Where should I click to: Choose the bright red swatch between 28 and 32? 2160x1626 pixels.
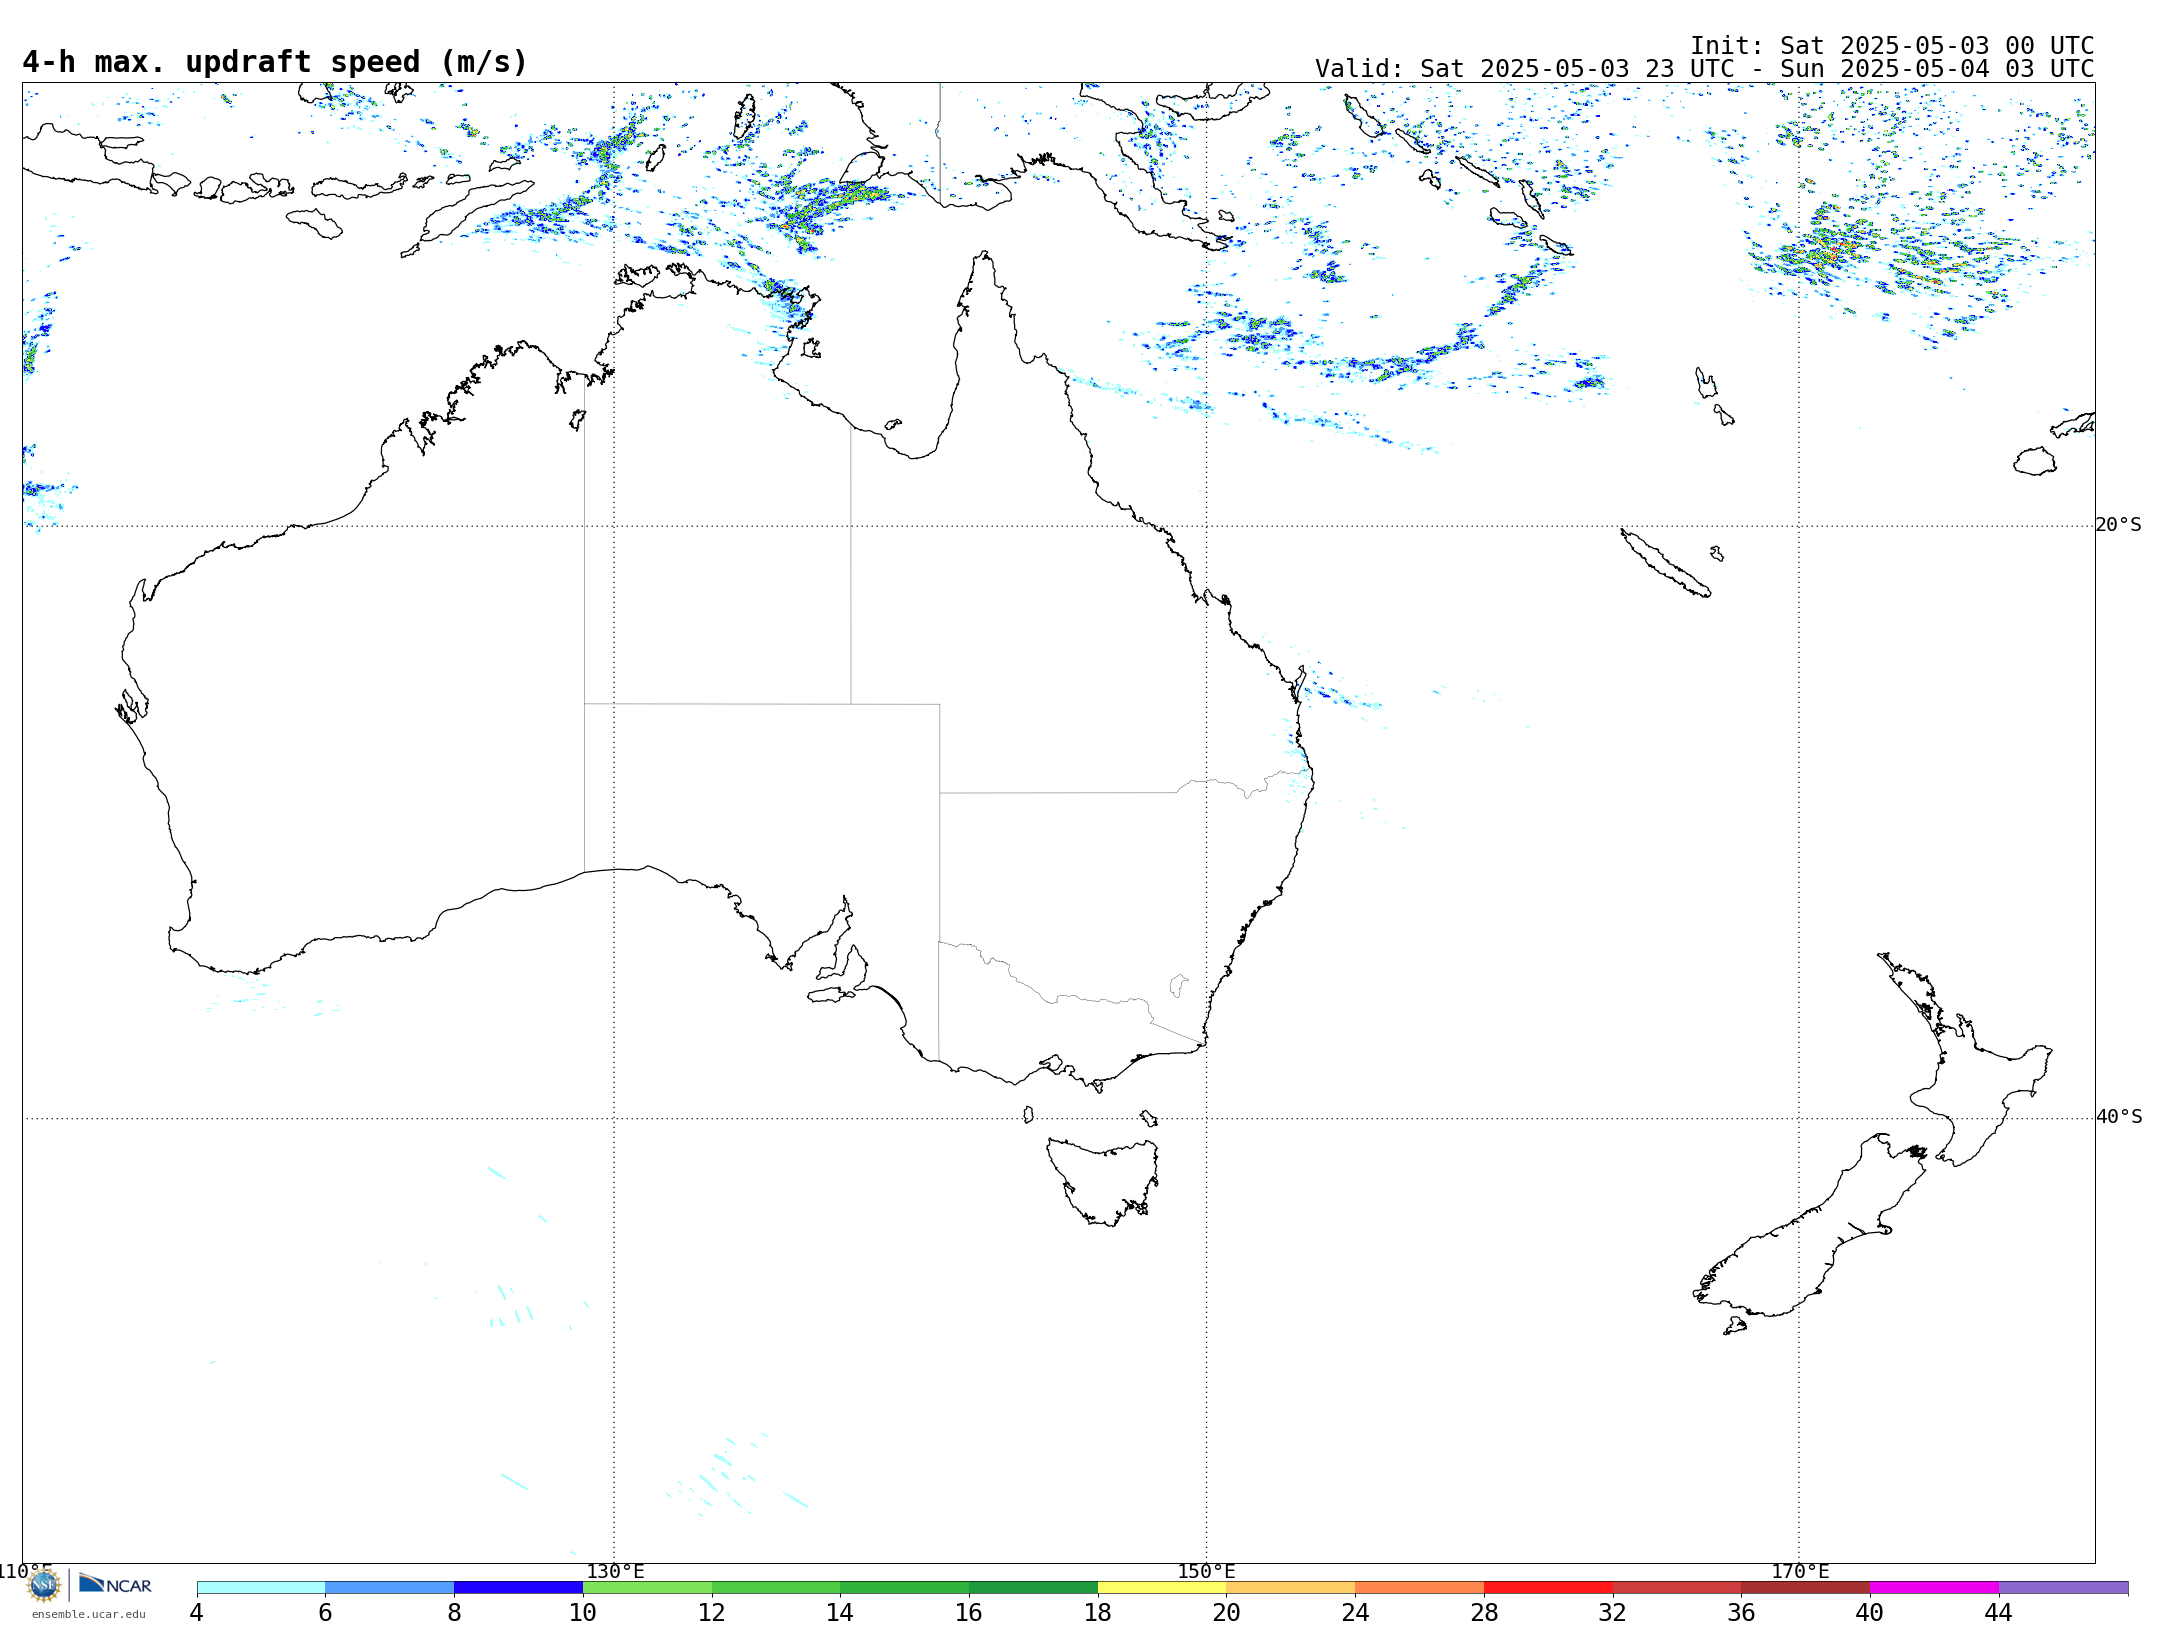pos(1548,1587)
